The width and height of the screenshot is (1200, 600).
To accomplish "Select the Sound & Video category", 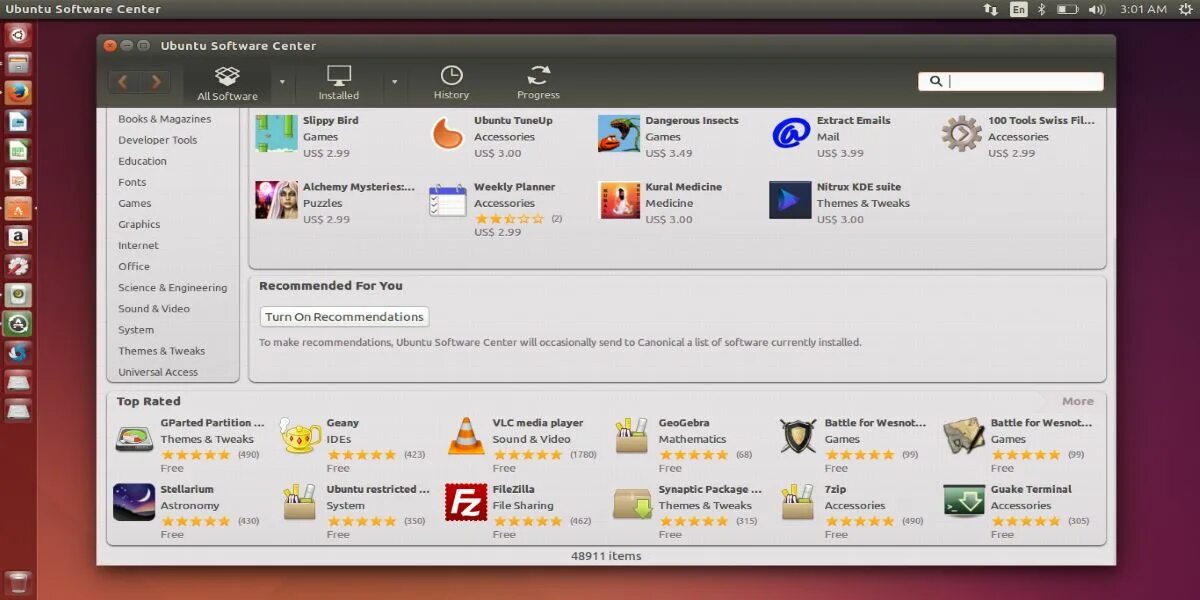I will [154, 308].
